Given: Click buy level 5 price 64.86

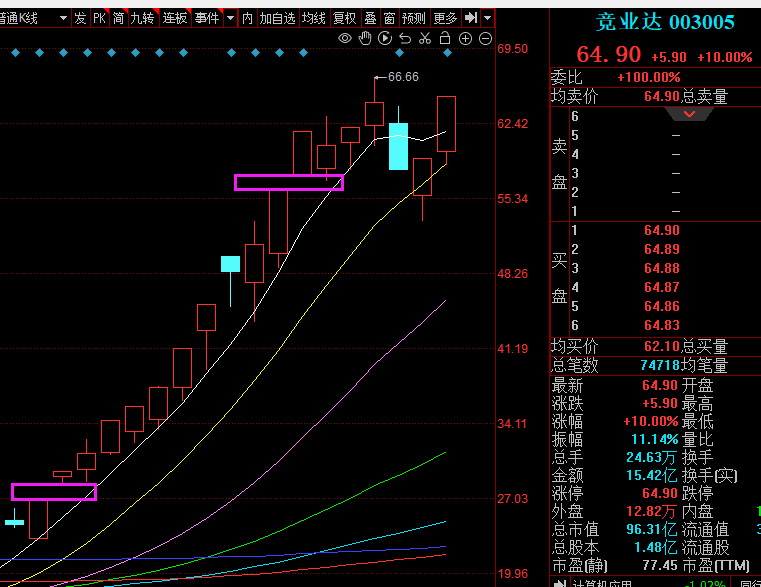Looking at the screenshot, I should click(662, 306).
